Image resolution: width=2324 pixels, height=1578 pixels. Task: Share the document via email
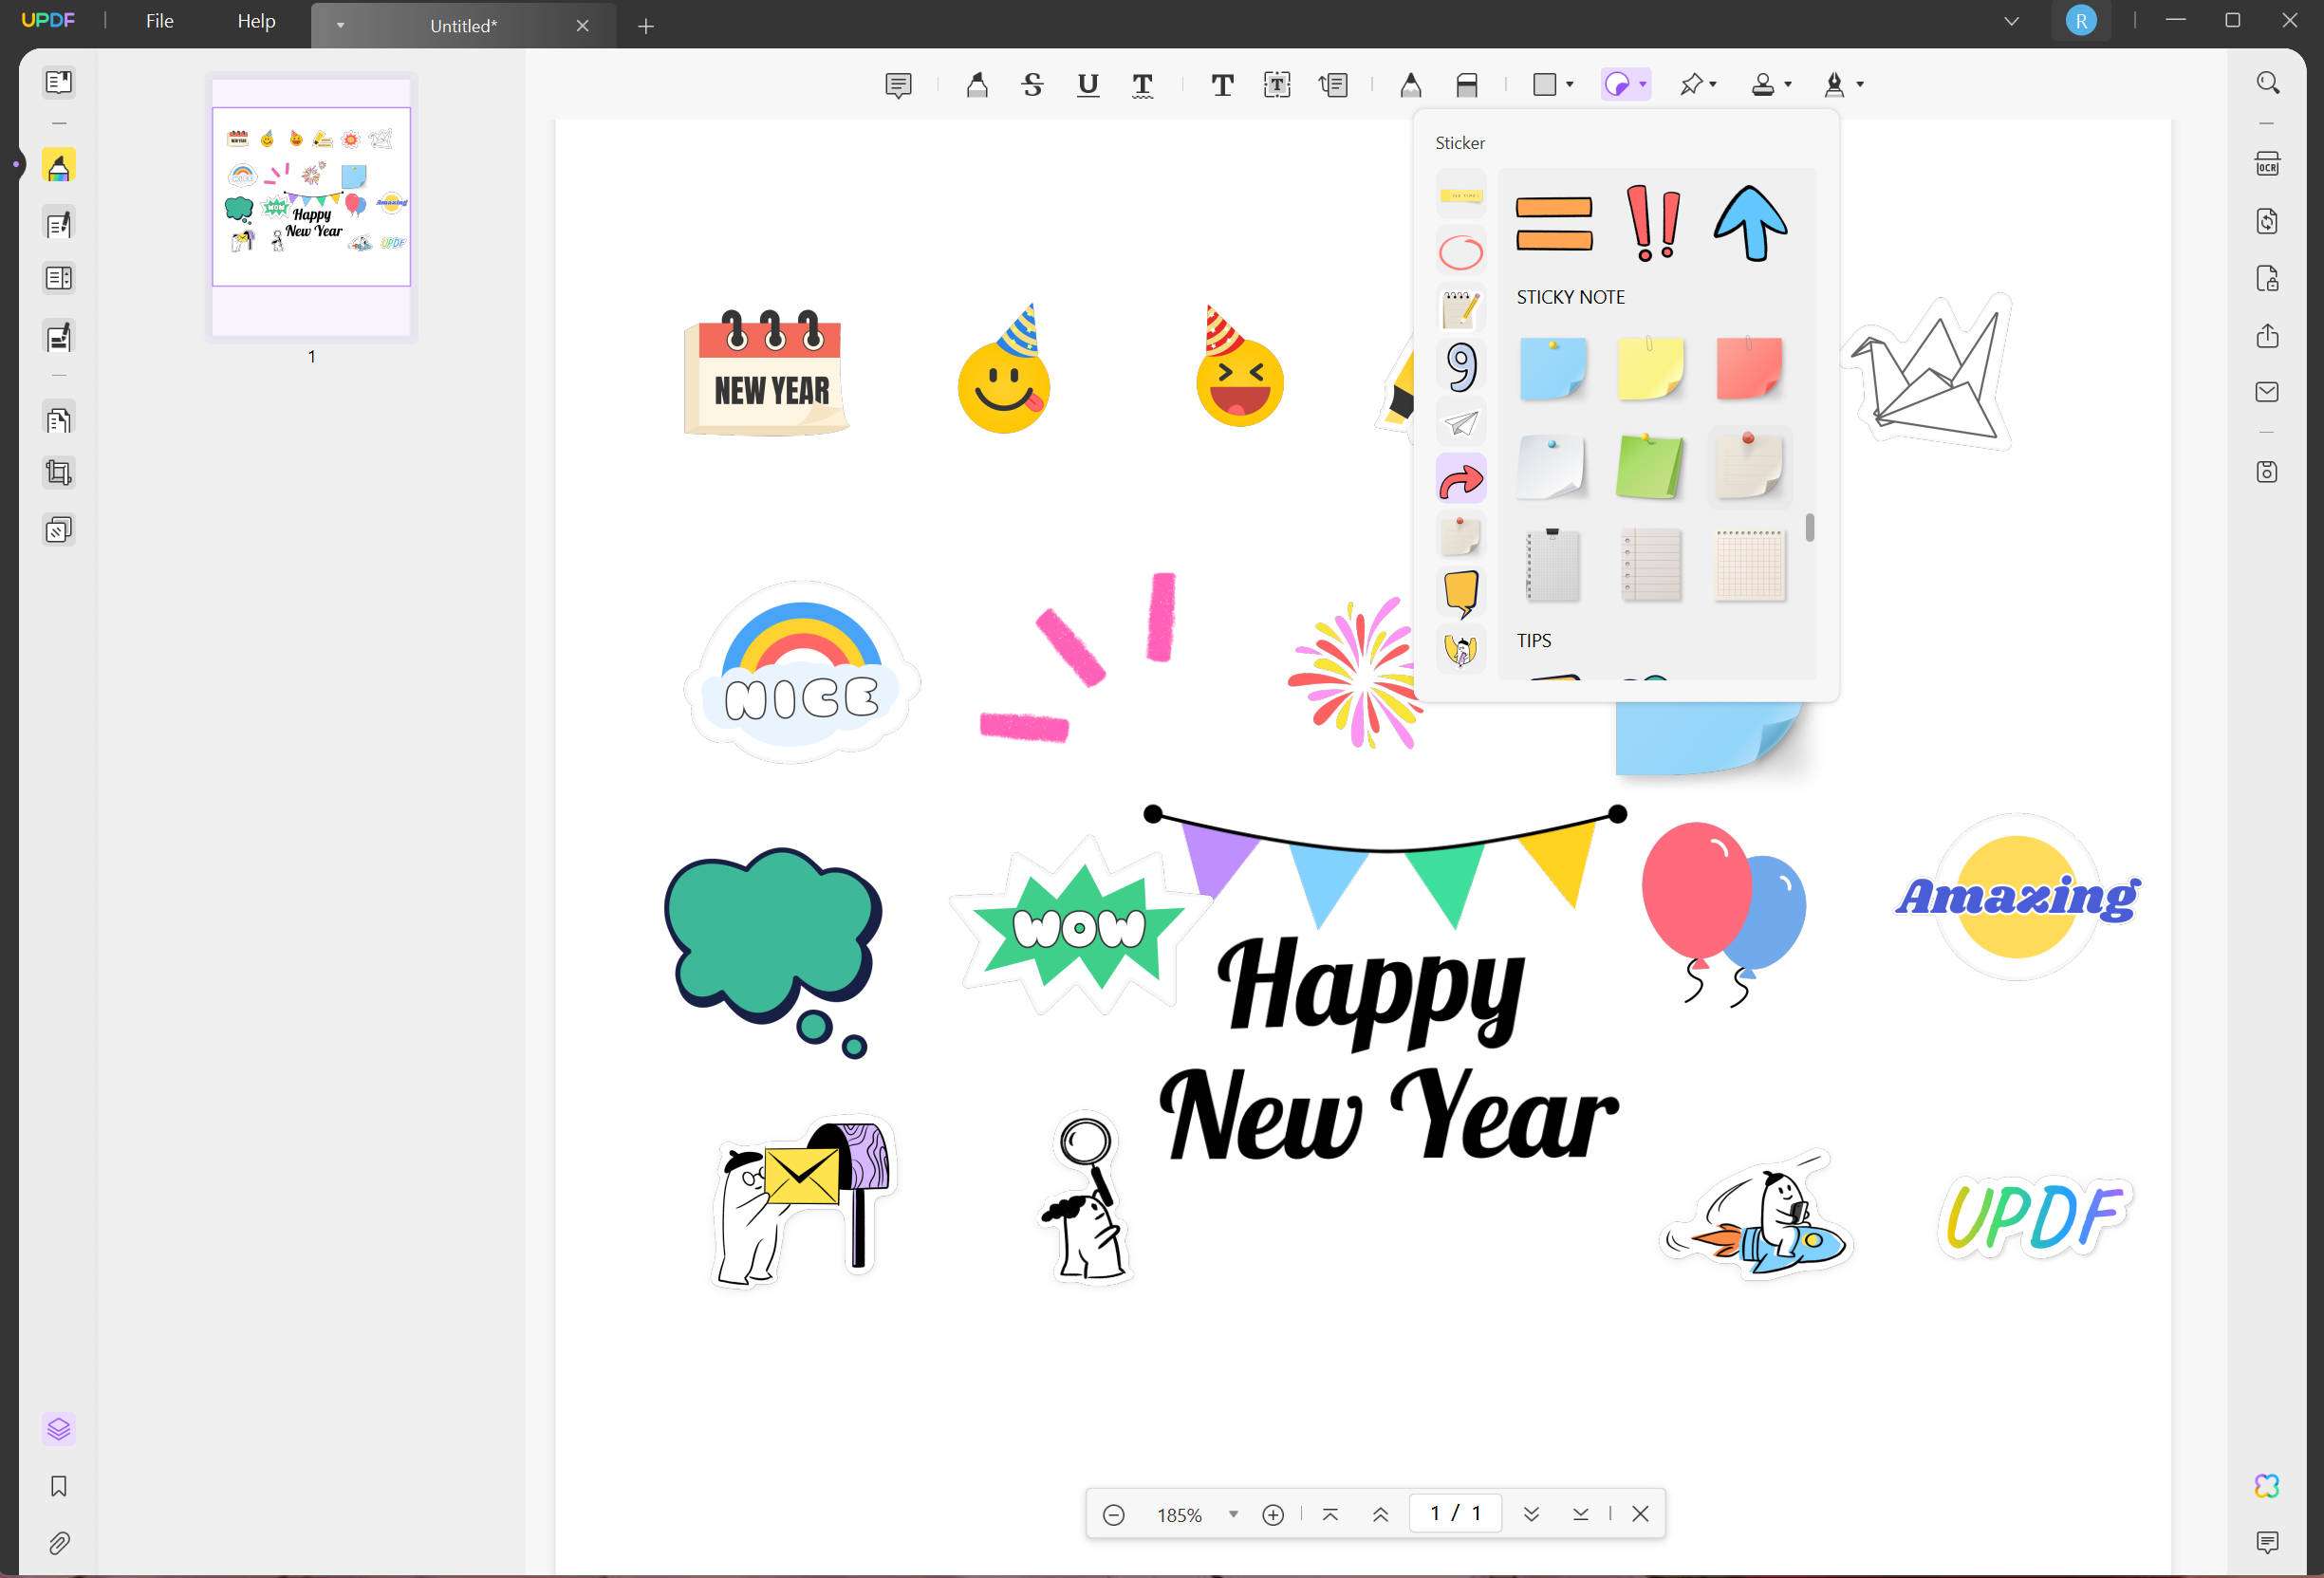pos(2267,391)
